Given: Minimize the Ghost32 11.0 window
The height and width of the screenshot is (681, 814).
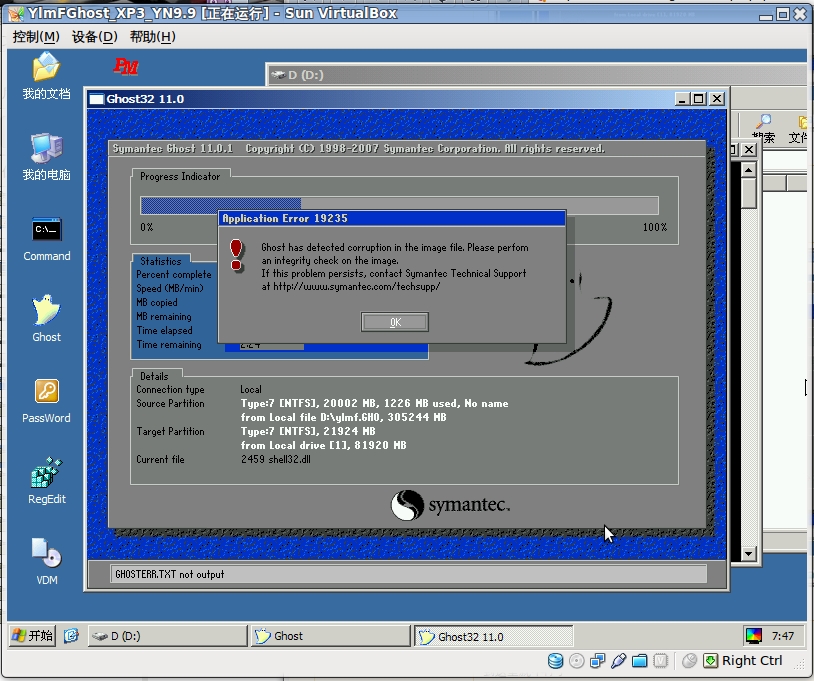Looking at the screenshot, I should [x=682, y=99].
